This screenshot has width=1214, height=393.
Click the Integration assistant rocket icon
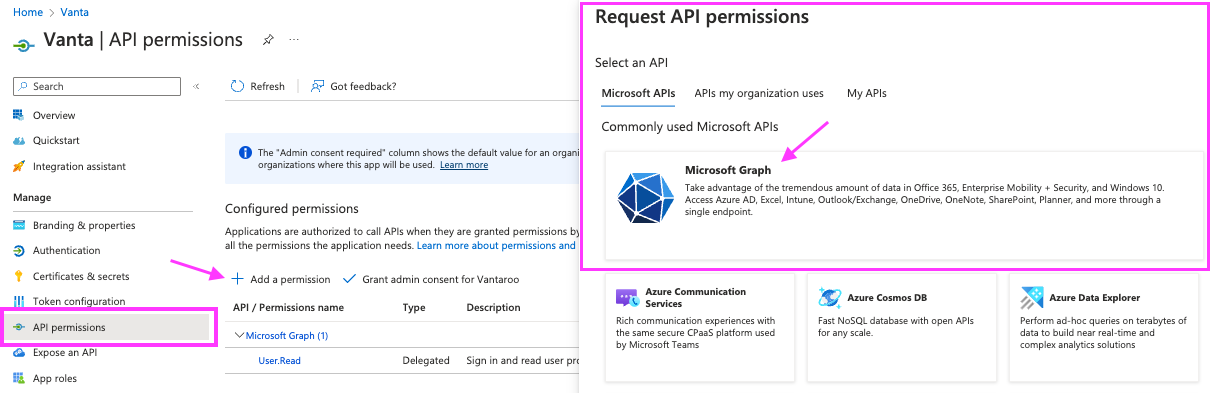click(x=20, y=166)
